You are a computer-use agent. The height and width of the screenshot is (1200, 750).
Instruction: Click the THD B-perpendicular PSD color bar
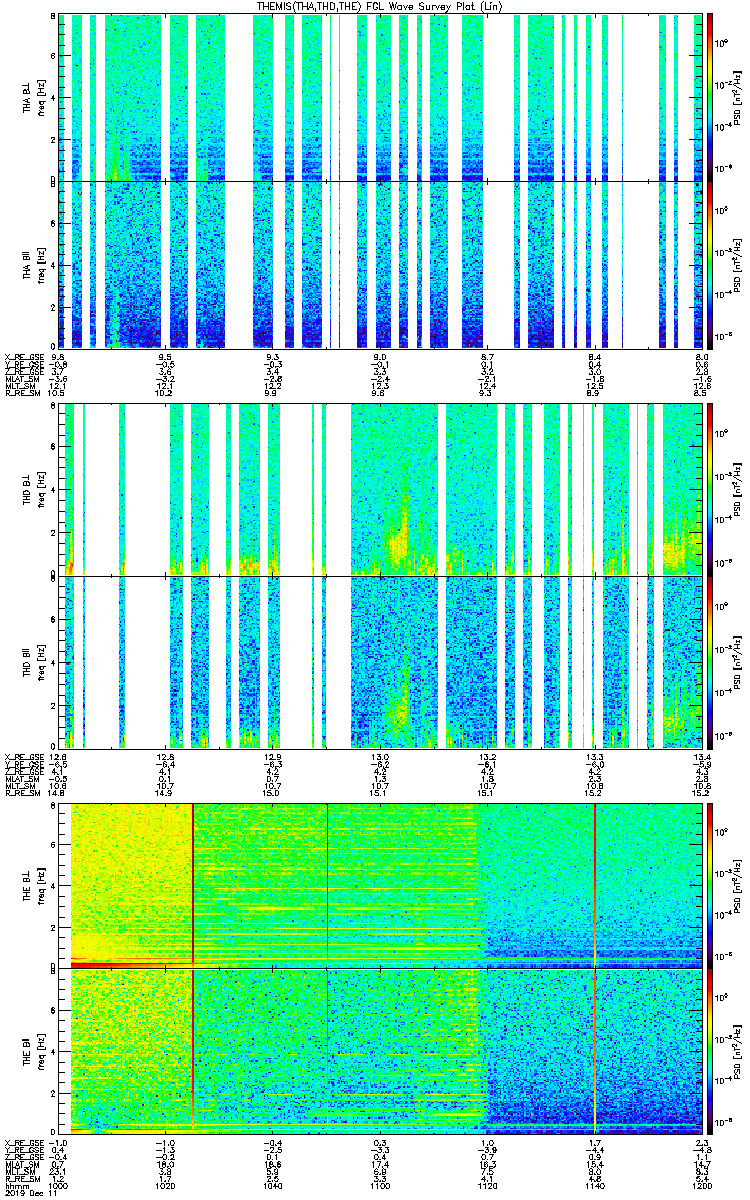coord(710,489)
